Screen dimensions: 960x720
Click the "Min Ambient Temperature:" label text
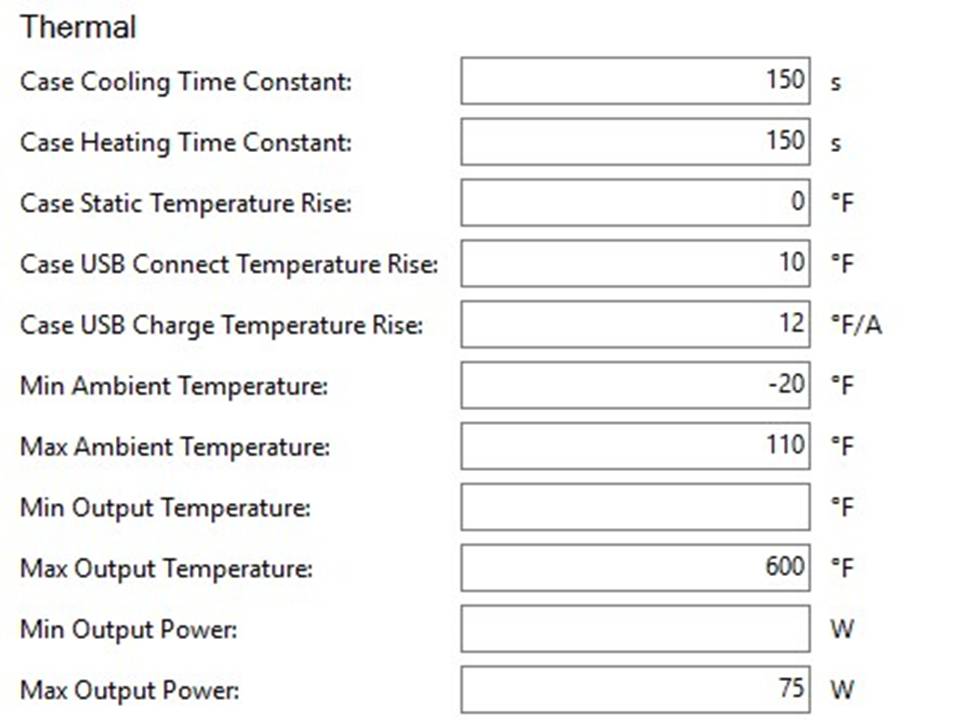click(x=174, y=386)
